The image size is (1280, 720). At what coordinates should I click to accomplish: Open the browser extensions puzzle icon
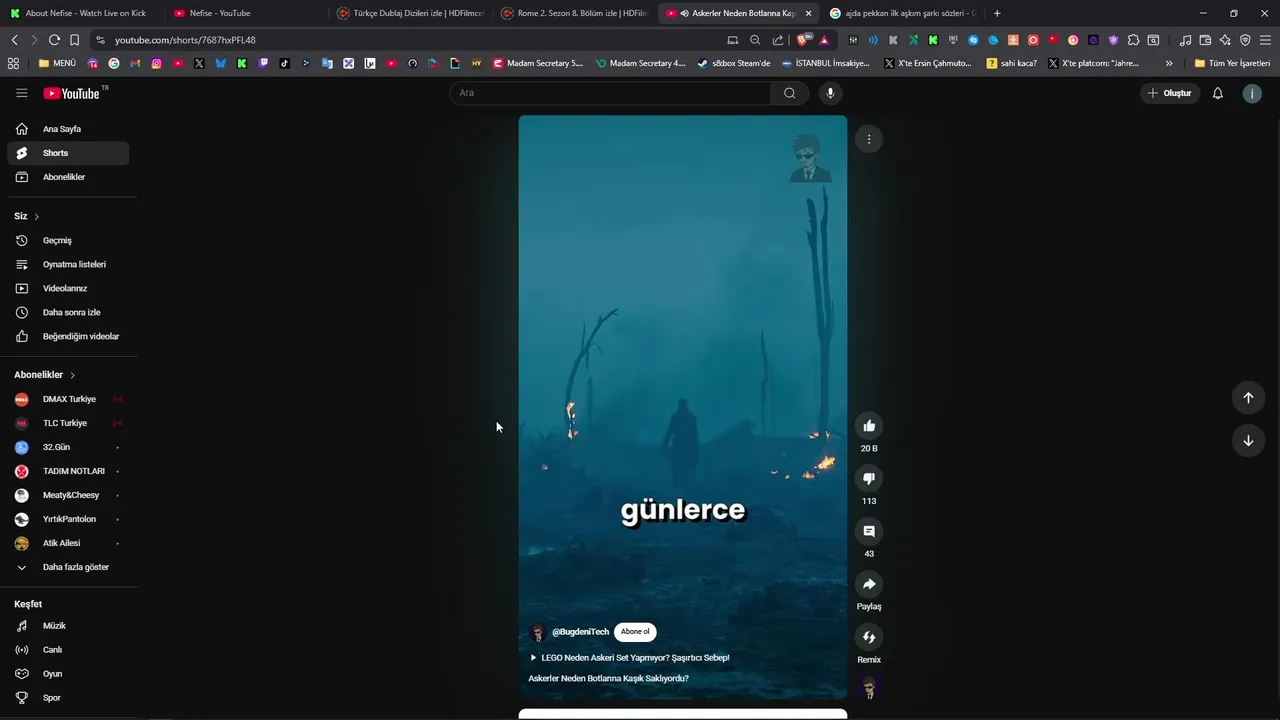click(1133, 40)
